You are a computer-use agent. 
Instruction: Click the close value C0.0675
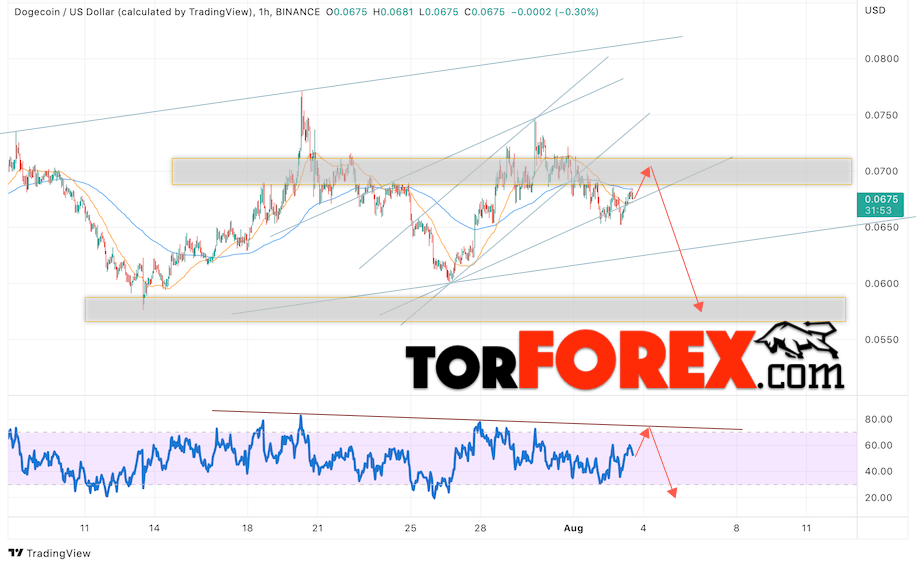pyautogui.click(x=485, y=12)
